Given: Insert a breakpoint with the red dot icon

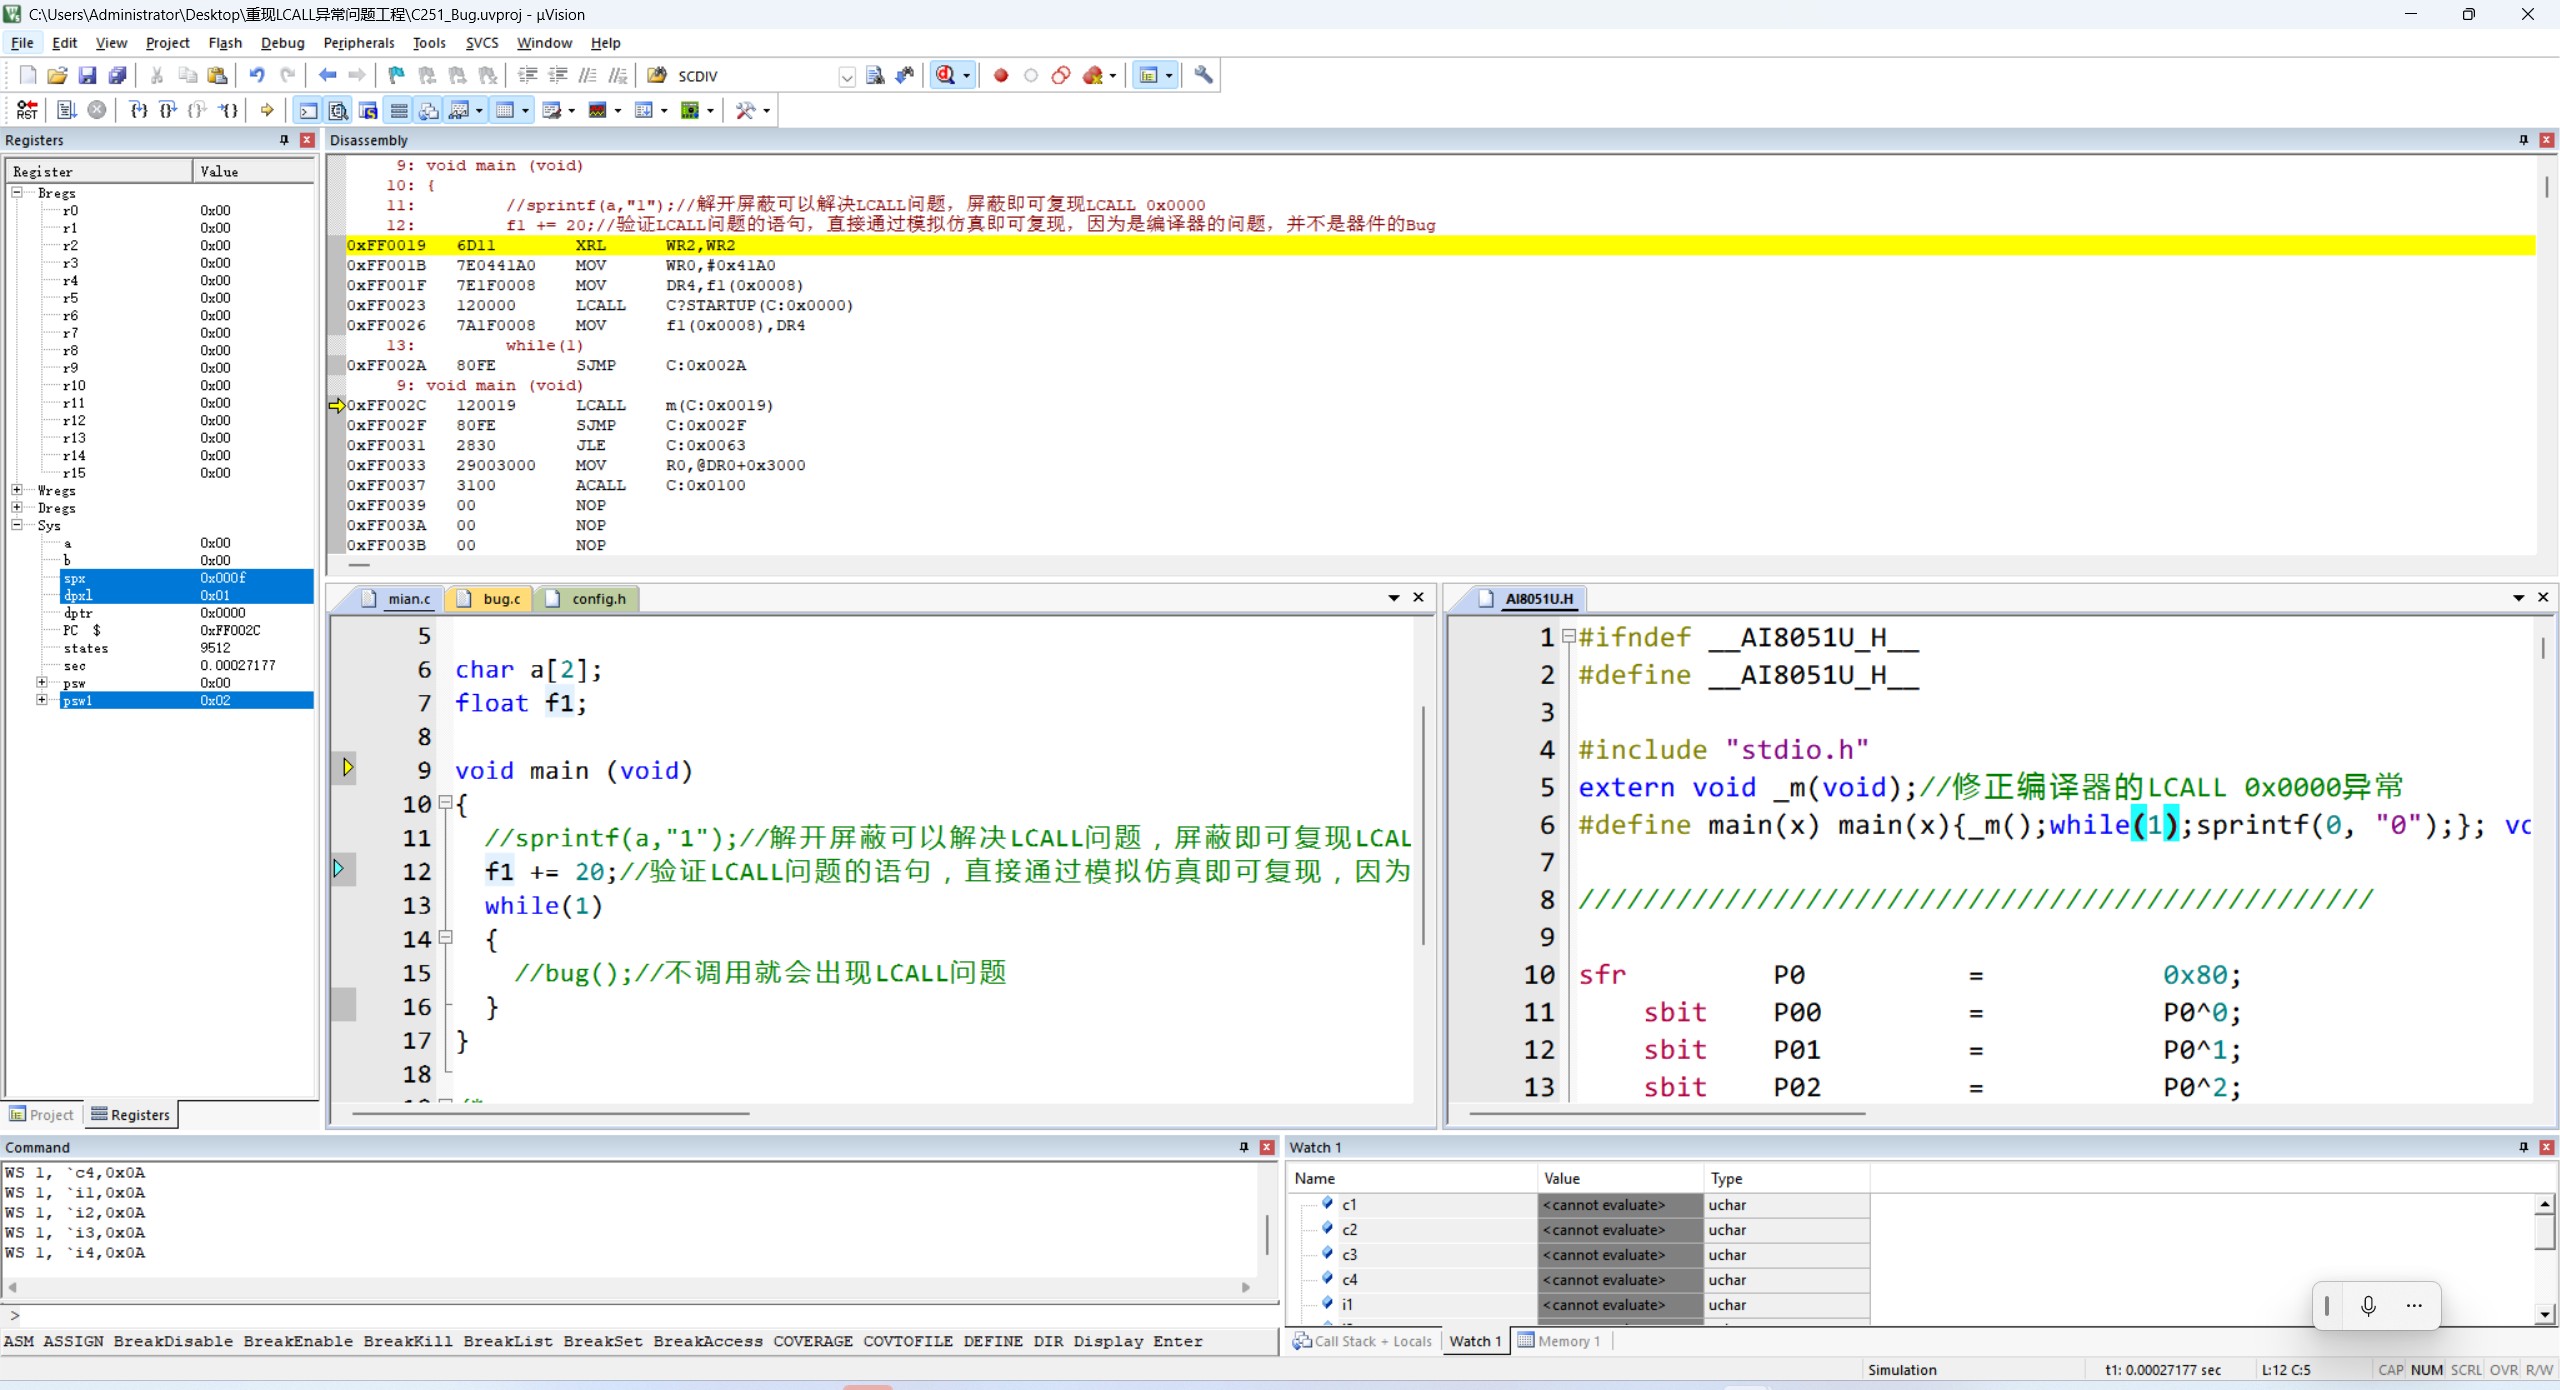Looking at the screenshot, I should click(x=1001, y=75).
